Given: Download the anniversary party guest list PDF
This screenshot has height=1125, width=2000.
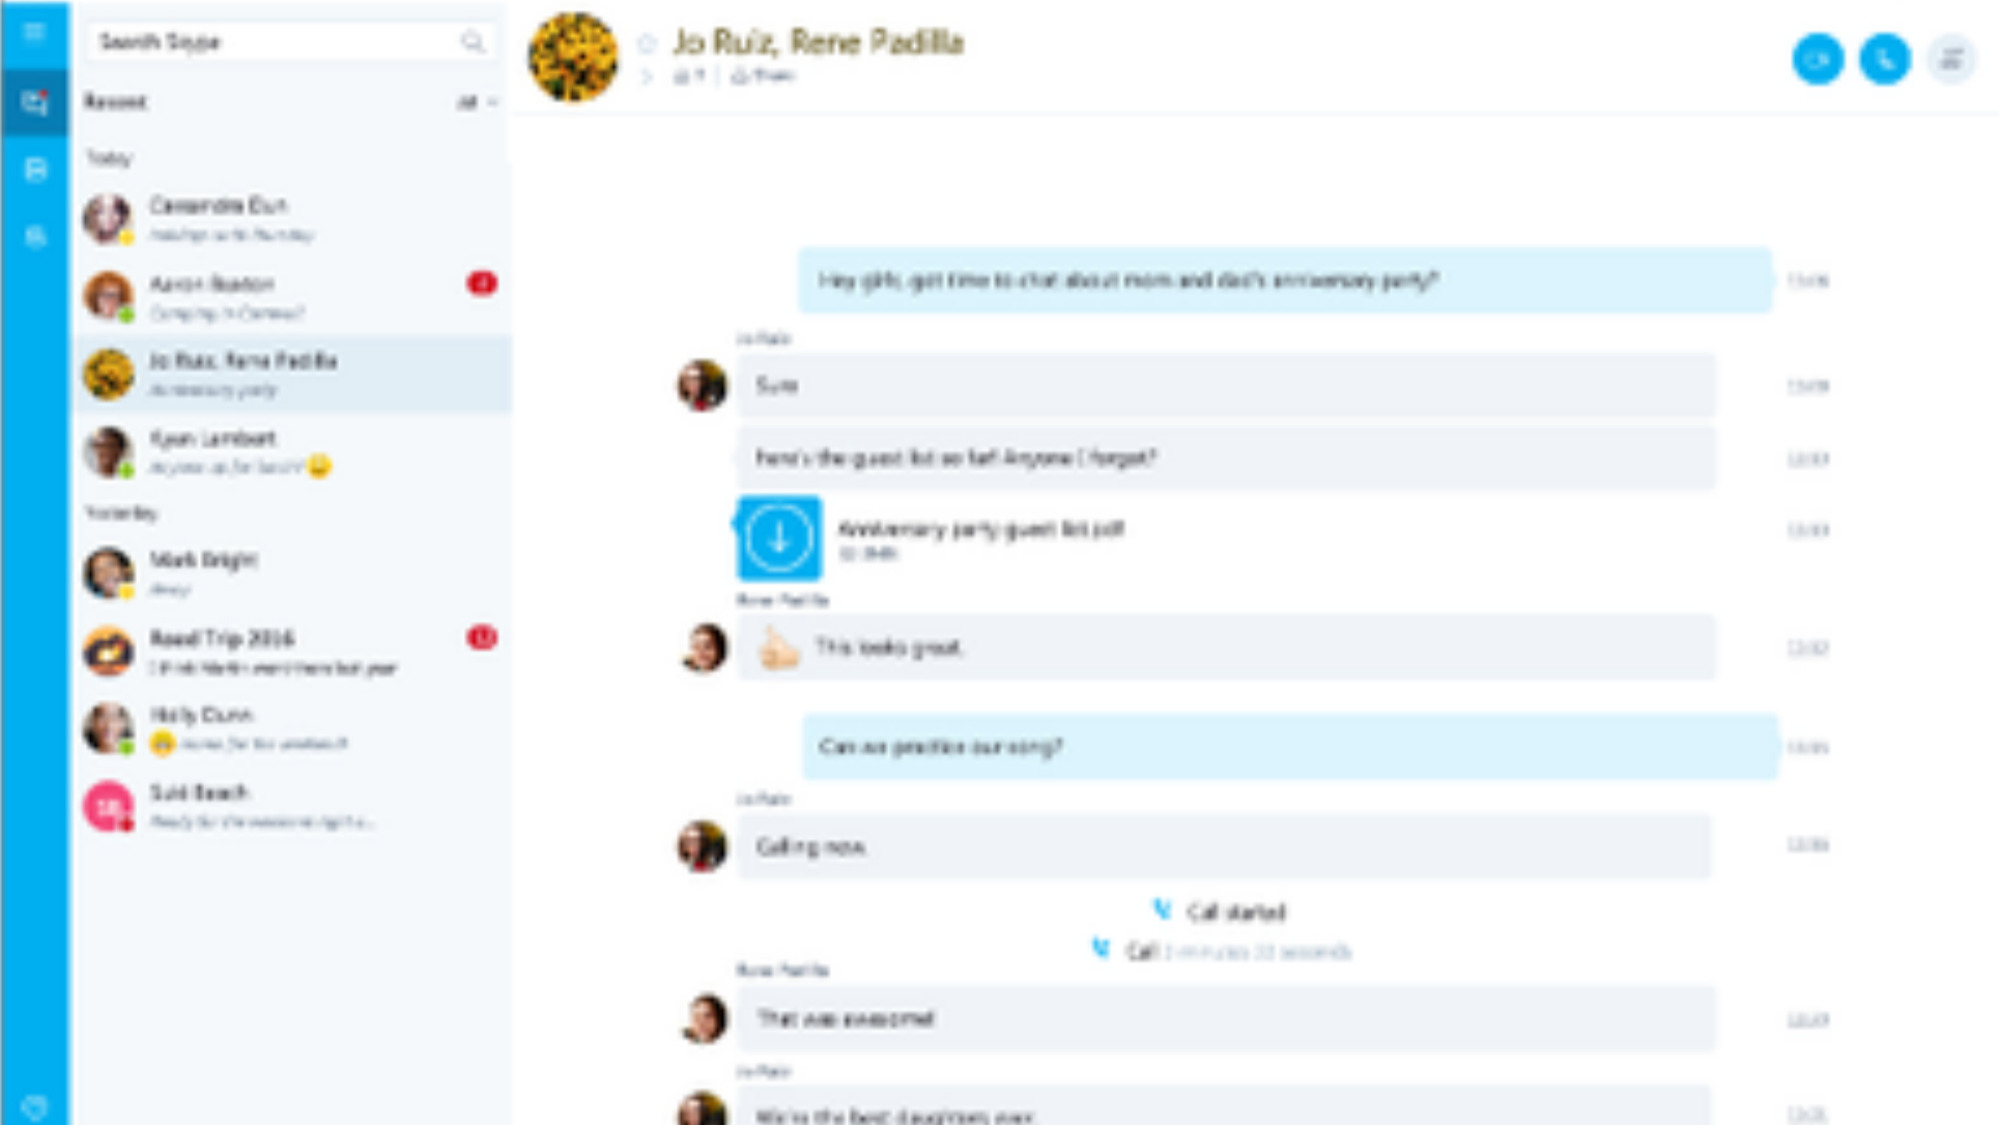Looking at the screenshot, I should [779, 538].
